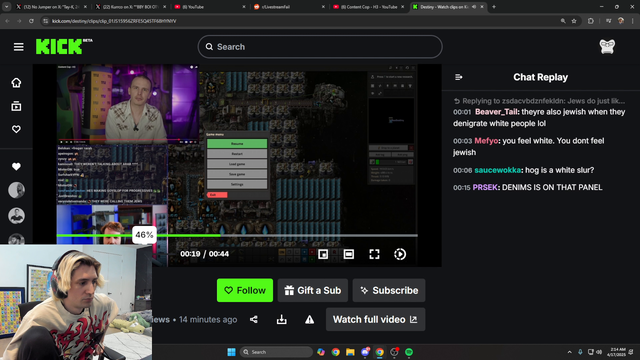Switch to the r/LivestreamFail tab
The image size is (640, 360).
click(289, 7)
